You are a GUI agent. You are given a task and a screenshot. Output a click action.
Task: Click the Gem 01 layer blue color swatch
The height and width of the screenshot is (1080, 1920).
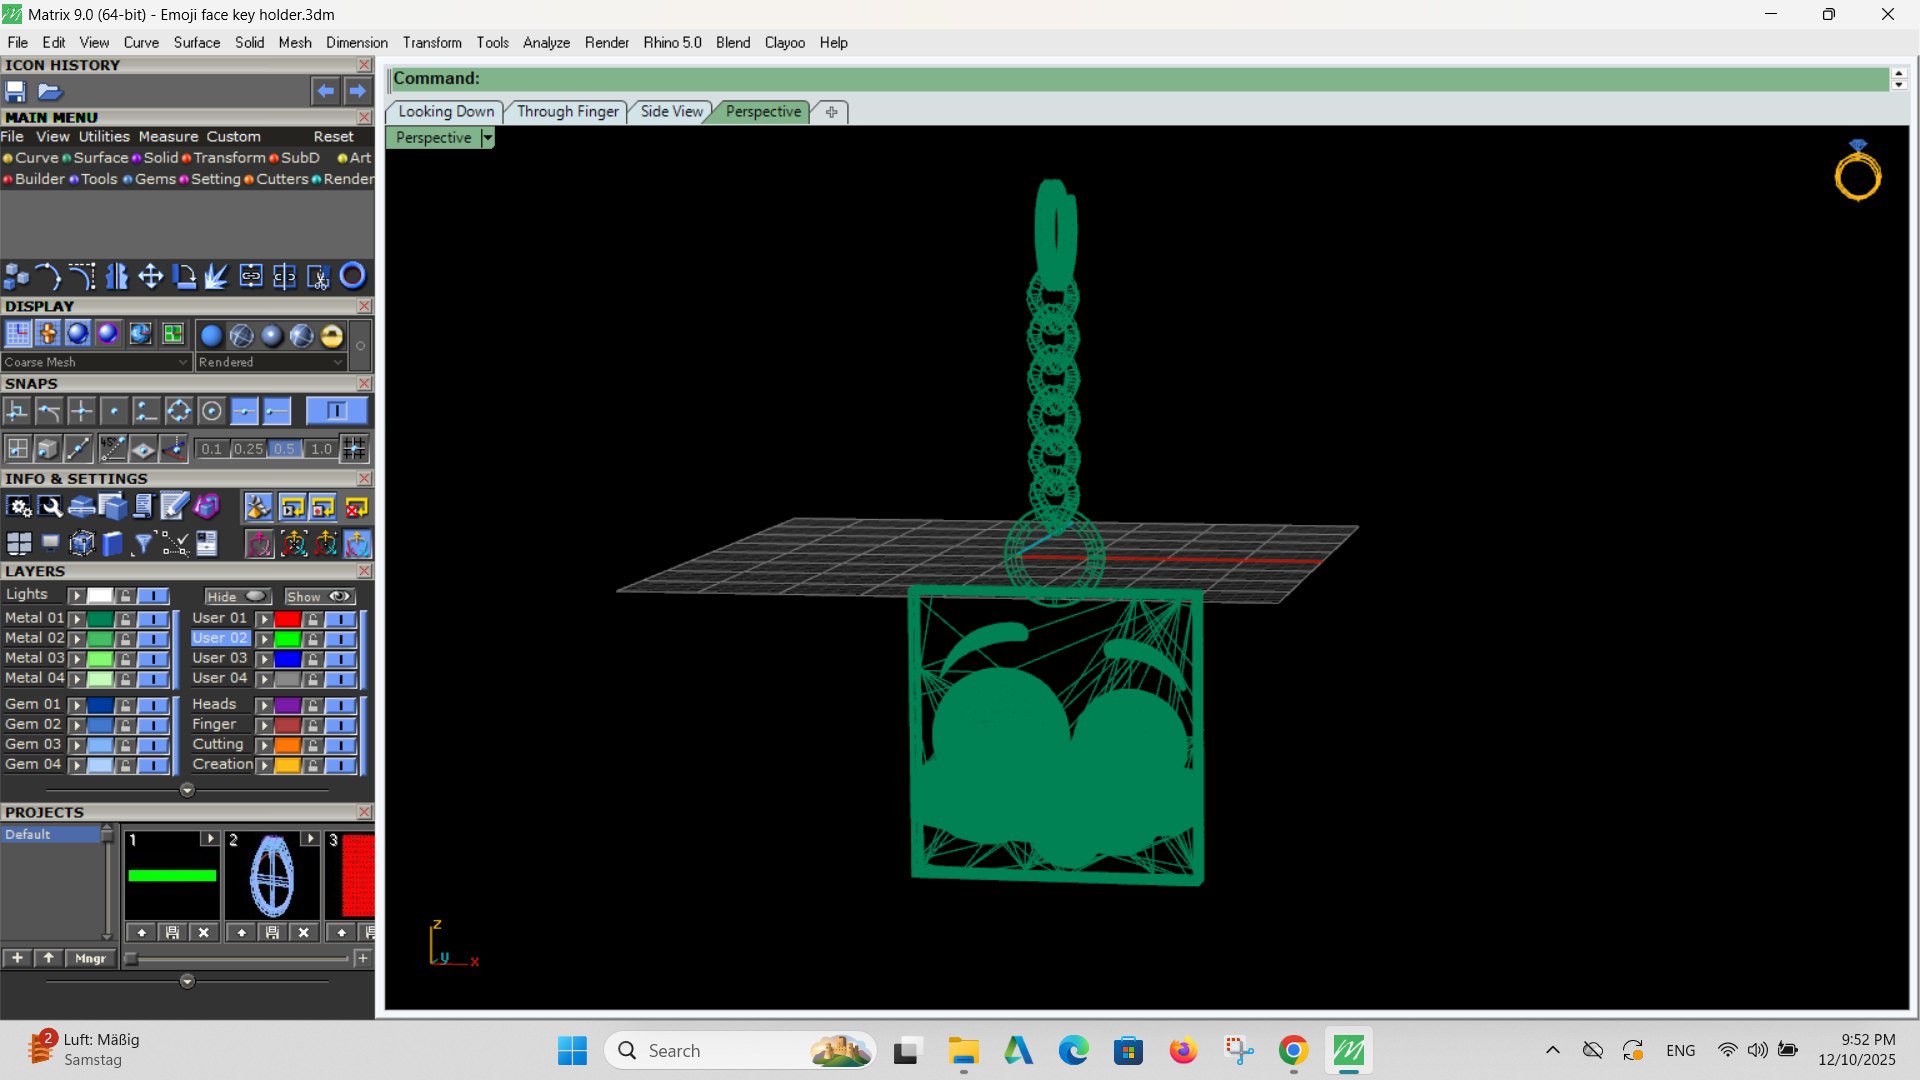click(x=100, y=705)
